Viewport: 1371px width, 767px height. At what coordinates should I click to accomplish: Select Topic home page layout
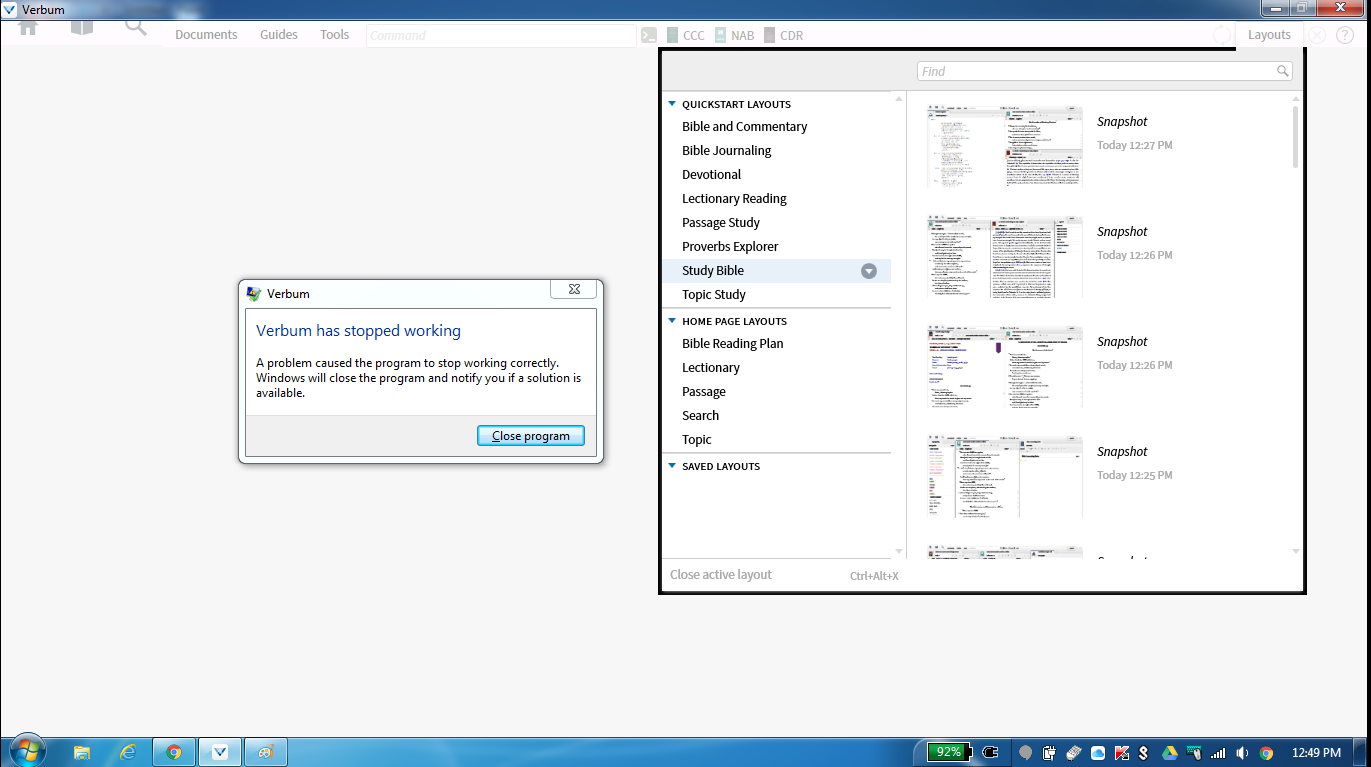point(697,440)
